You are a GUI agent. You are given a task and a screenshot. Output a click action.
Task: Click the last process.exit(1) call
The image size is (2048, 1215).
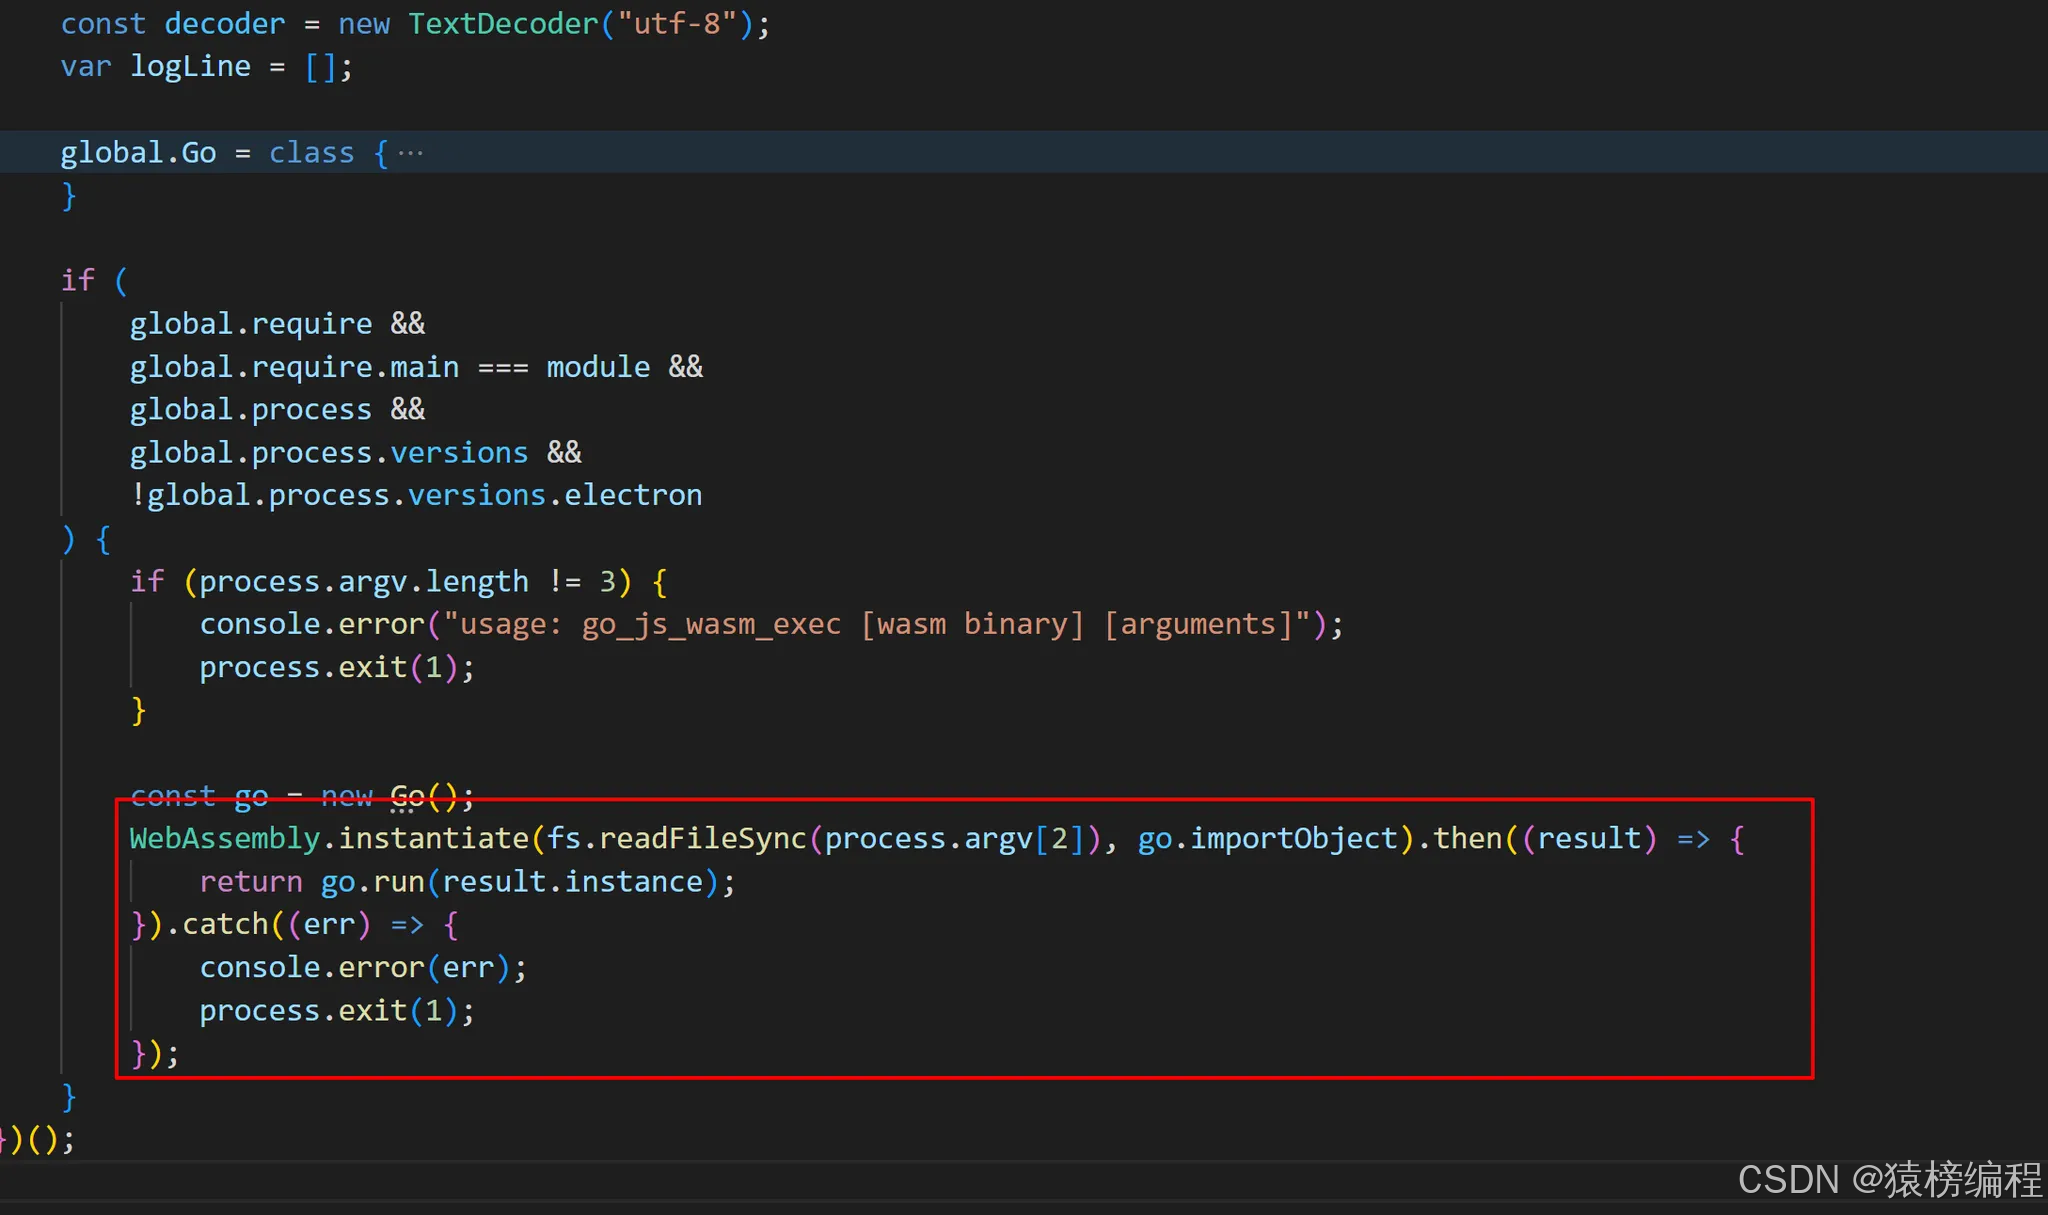tap(335, 1011)
